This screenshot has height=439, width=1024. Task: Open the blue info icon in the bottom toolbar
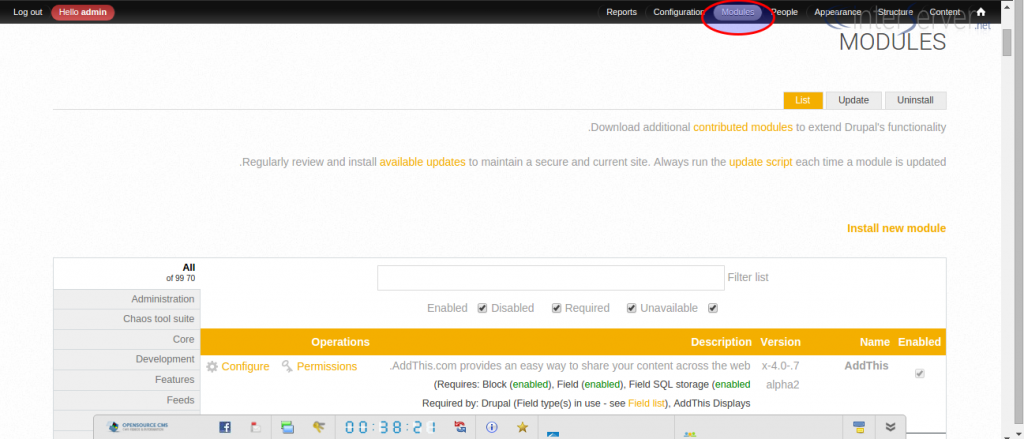[x=492, y=427]
